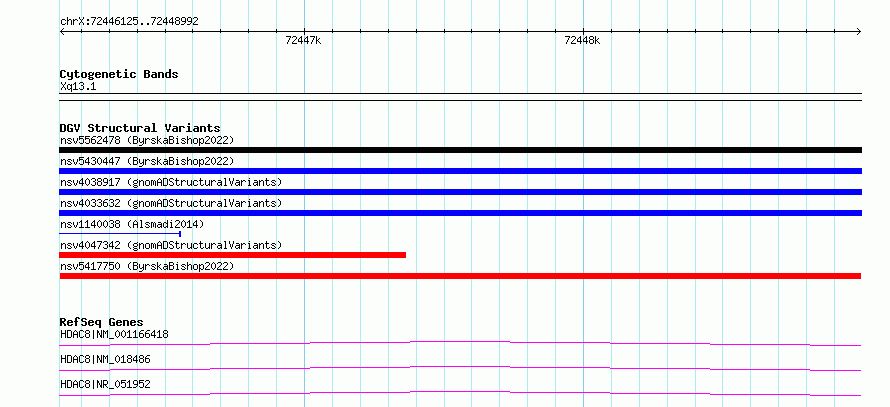Click the chrX:72446125..72448992 coordinate label
The height and width of the screenshot is (407, 890).
[129, 22]
